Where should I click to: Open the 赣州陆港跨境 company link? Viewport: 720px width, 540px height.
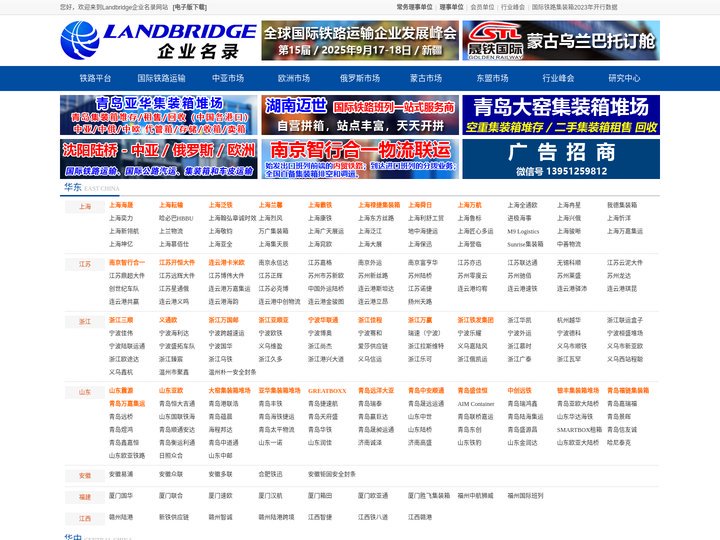[276, 517]
